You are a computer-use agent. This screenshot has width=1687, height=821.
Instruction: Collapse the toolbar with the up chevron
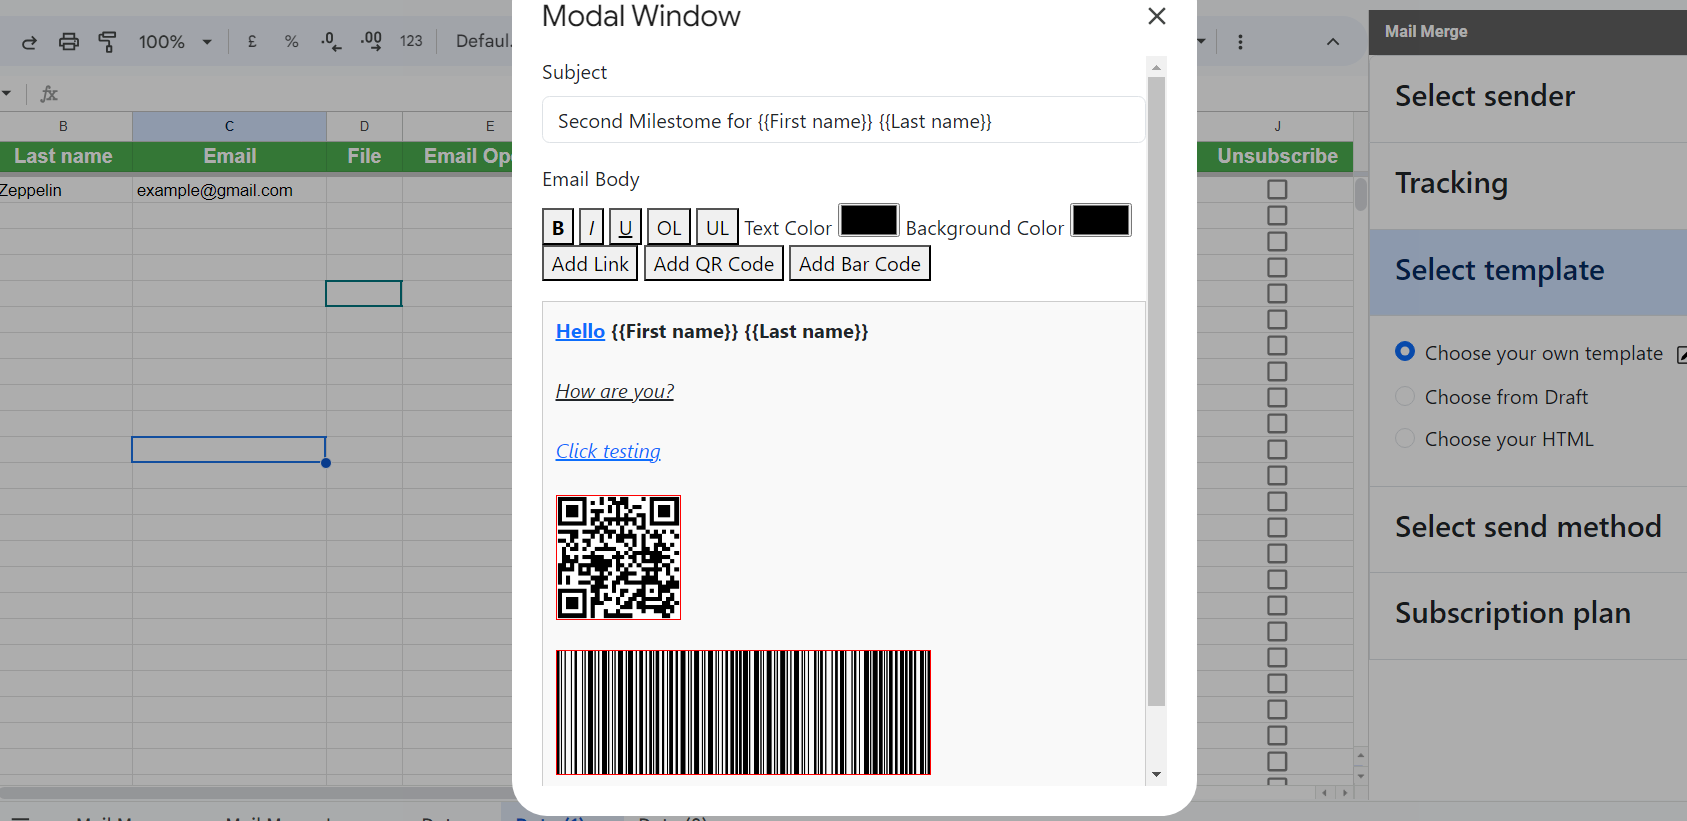coord(1332,42)
